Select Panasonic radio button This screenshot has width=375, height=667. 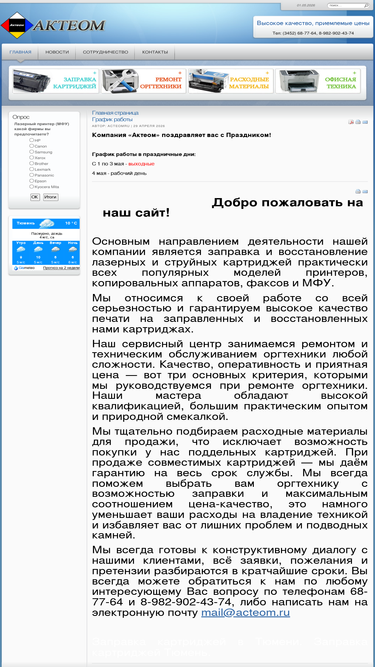pos(31,175)
